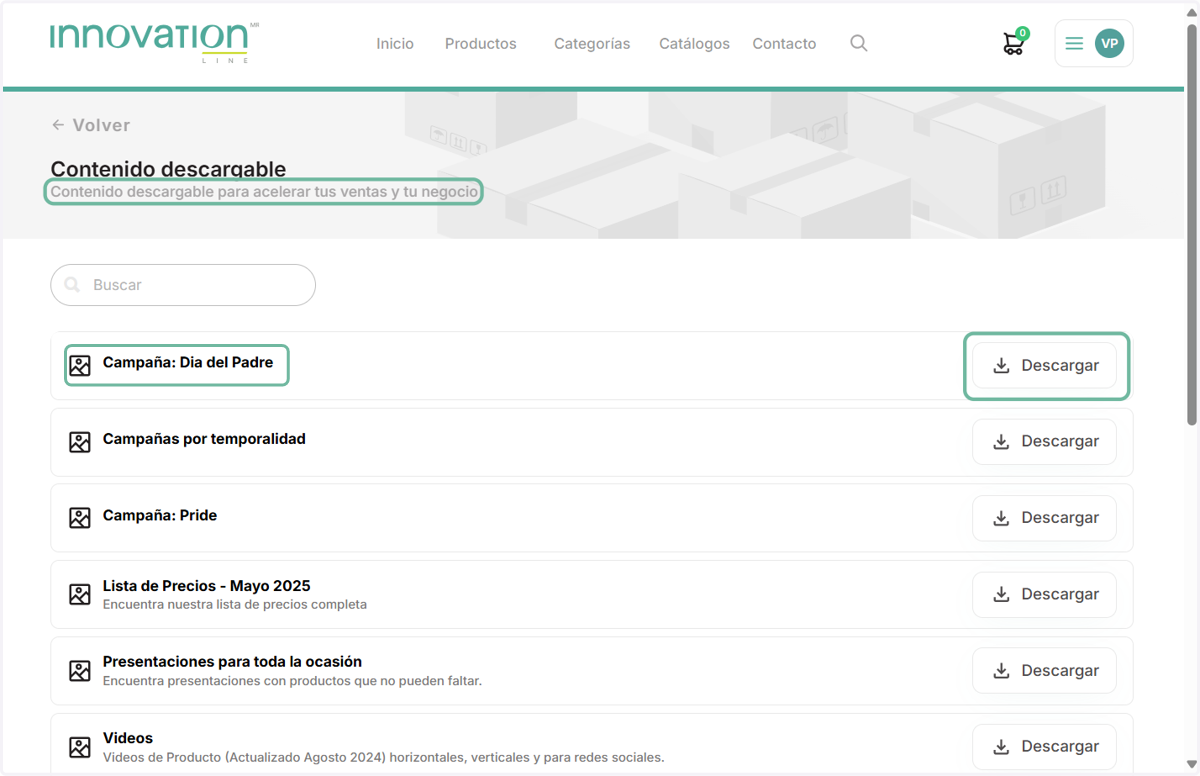The width and height of the screenshot is (1200, 776).
Task: Download Campaña: Pride content
Action: point(1044,518)
